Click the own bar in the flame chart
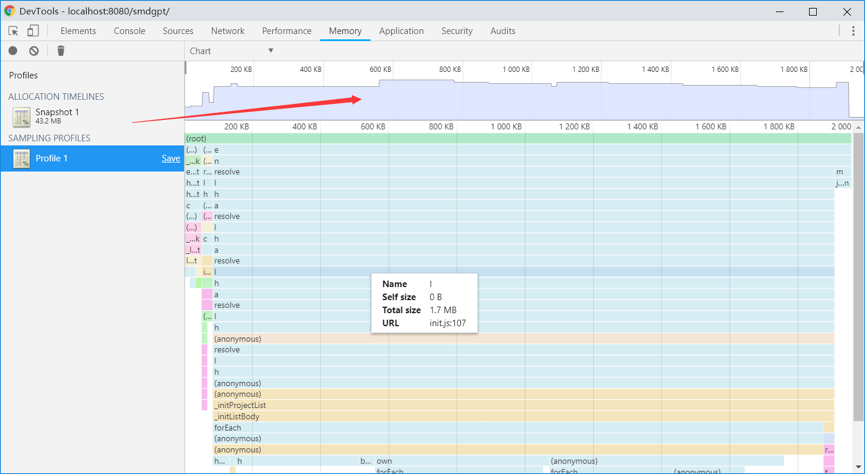 click(461, 461)
